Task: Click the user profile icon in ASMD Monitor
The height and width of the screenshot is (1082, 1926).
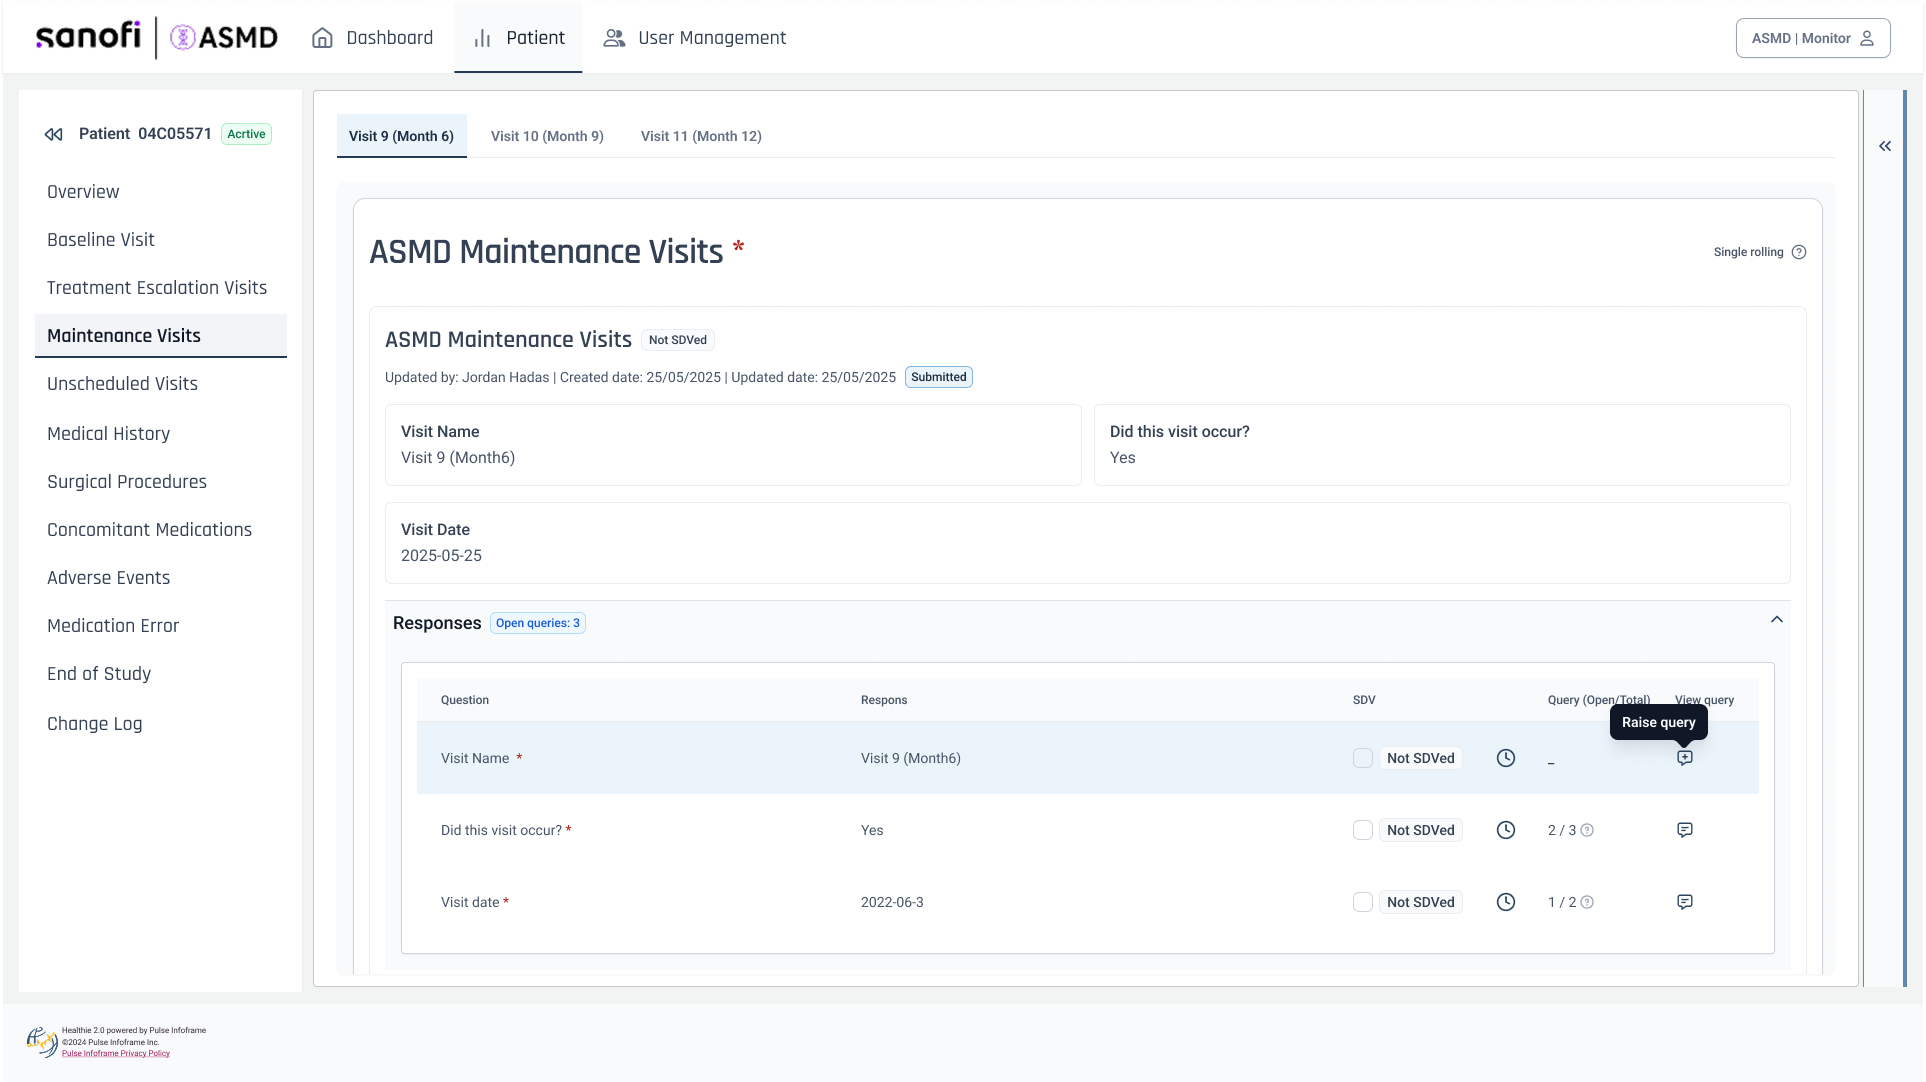Action: pyautogui.click(x=1867, y=38)
